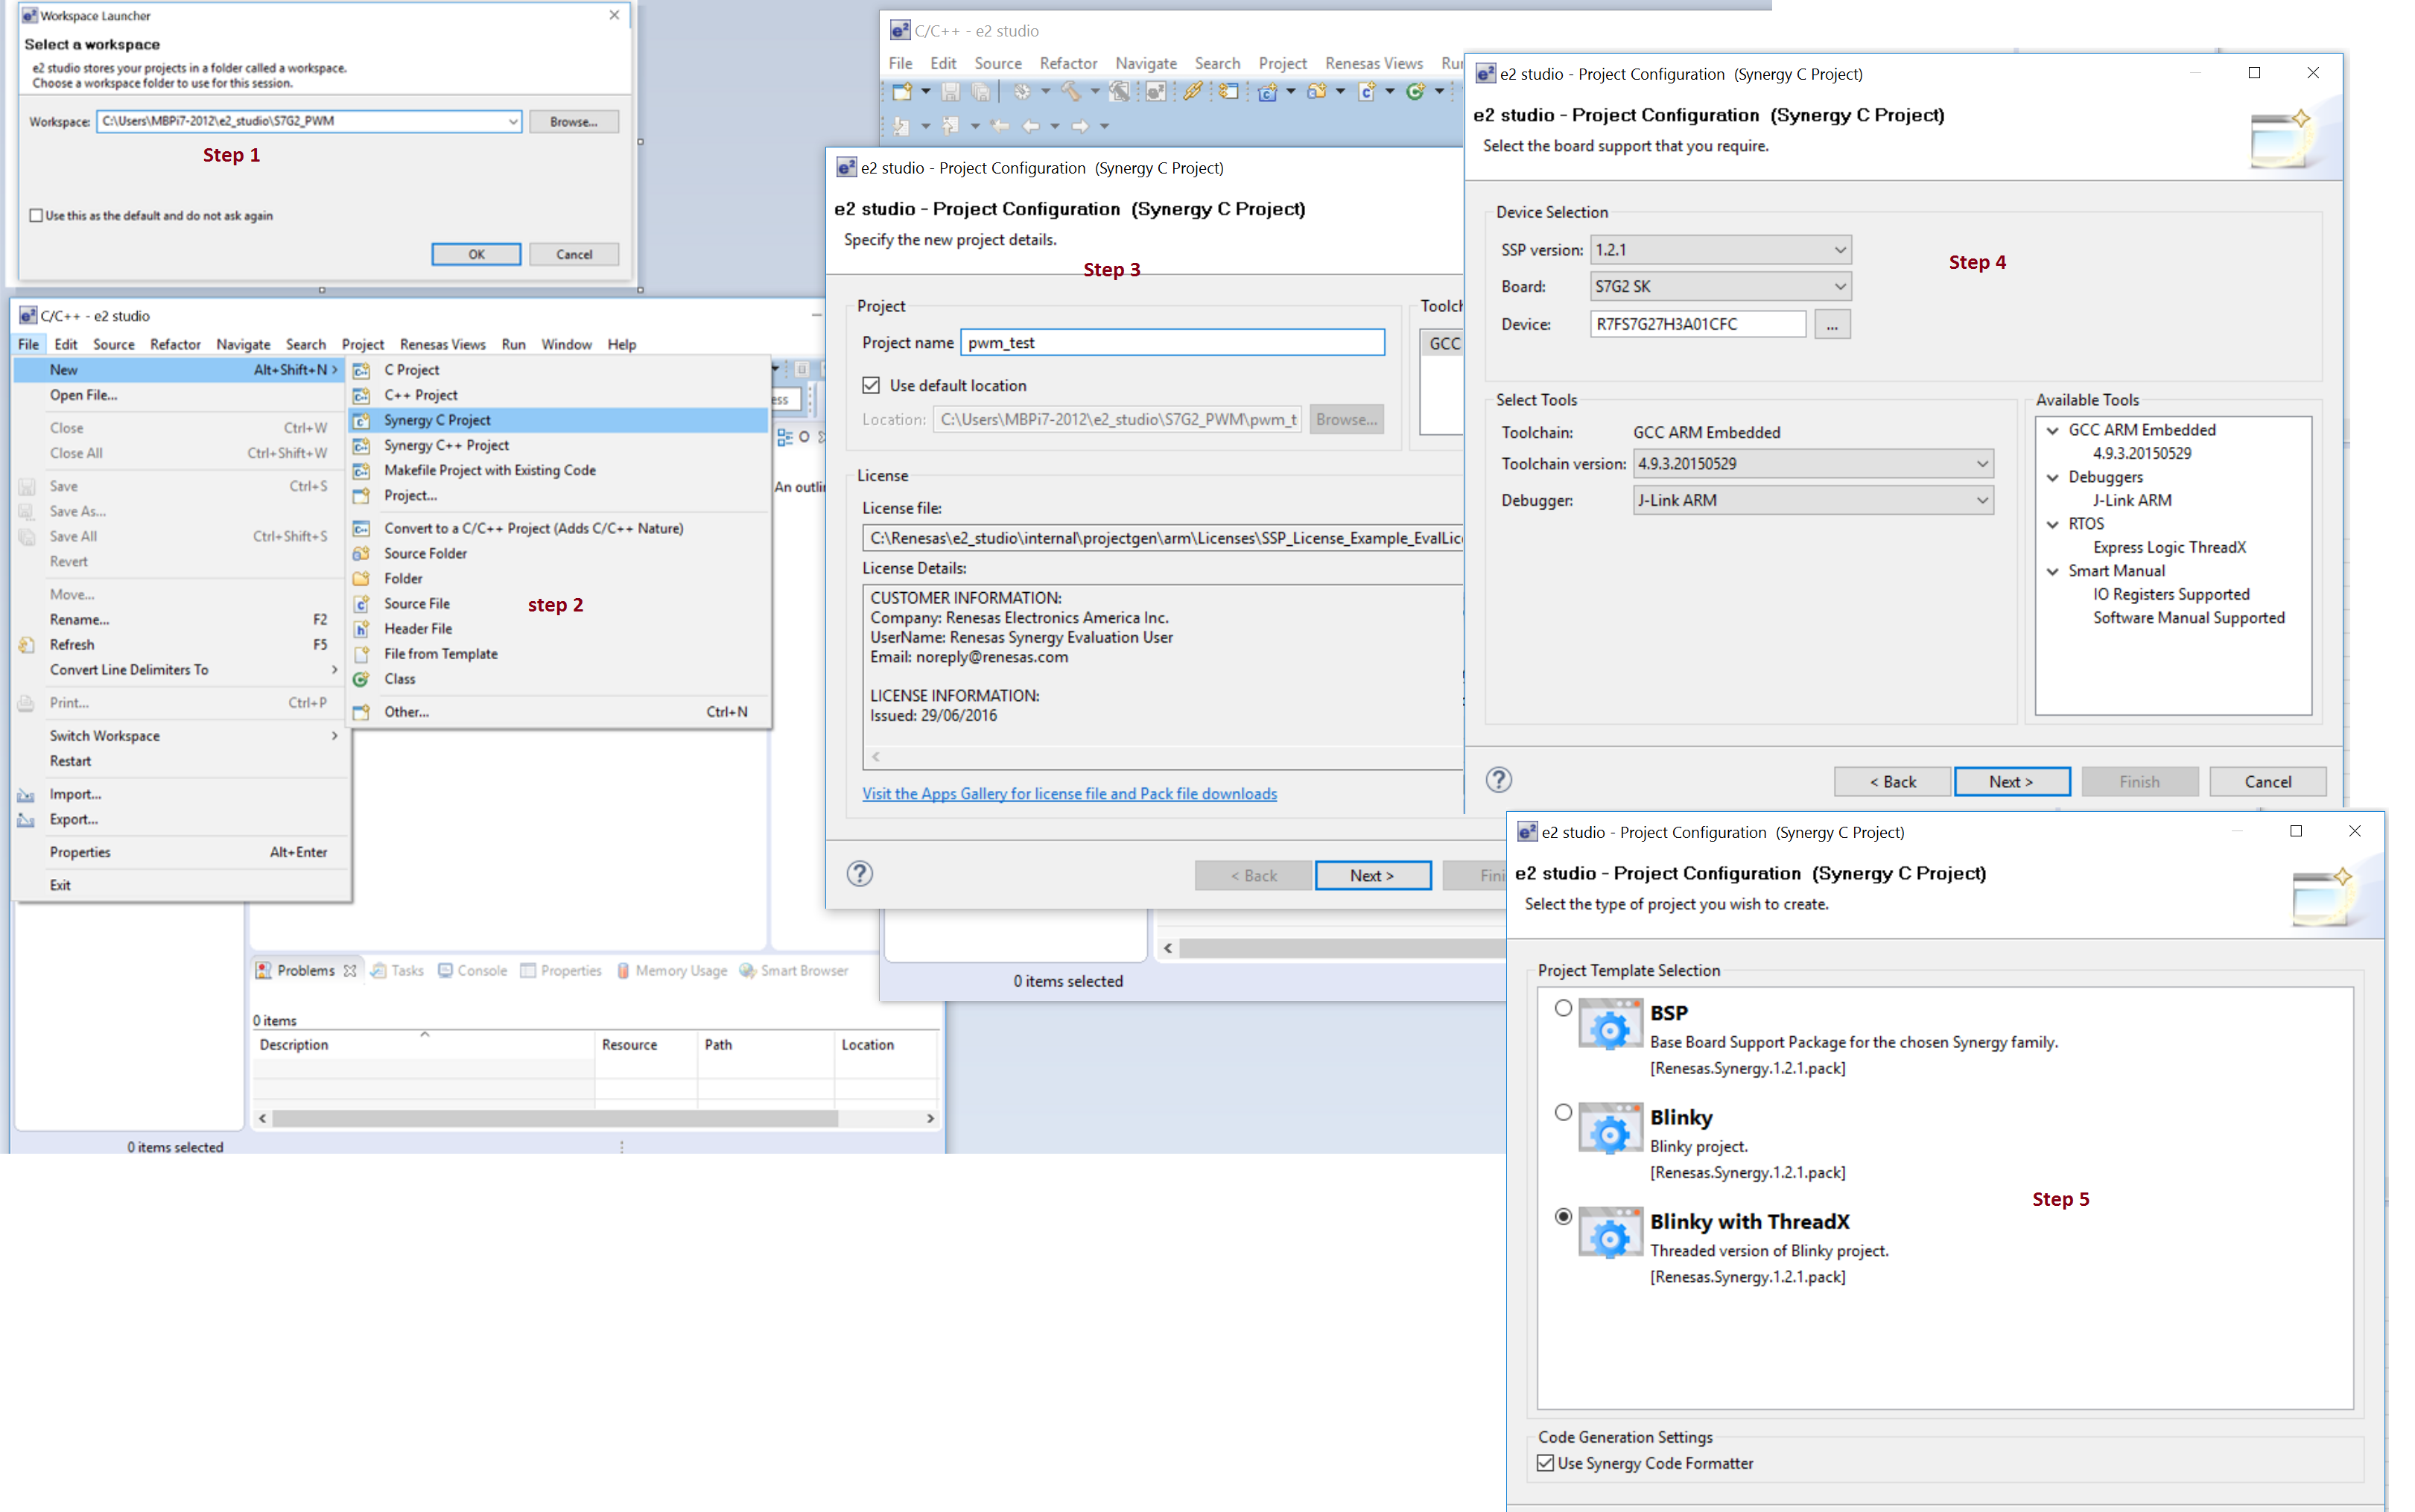Click the Build hammer icon in the toolbar
The width and height of the screenshot is (2415, 1512).
1072,93
